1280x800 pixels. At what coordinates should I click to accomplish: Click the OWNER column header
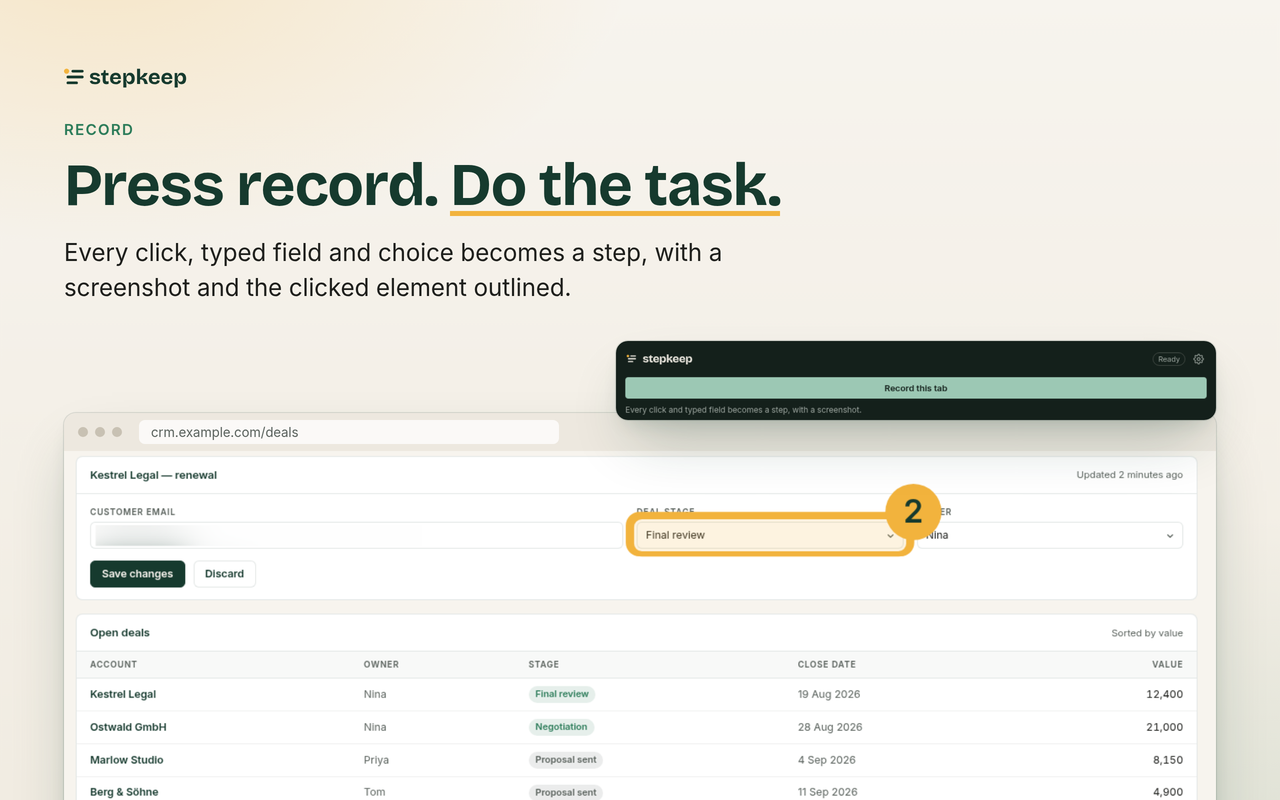[381, 664]
